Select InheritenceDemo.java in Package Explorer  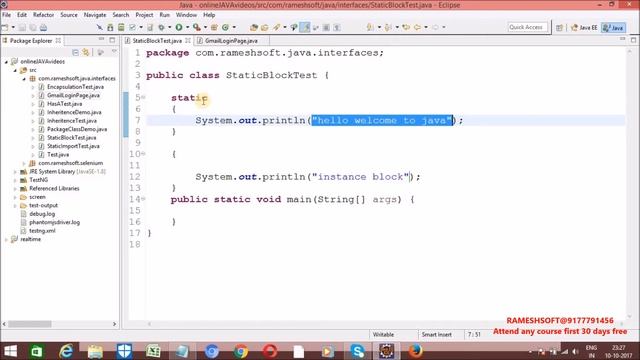74,112
